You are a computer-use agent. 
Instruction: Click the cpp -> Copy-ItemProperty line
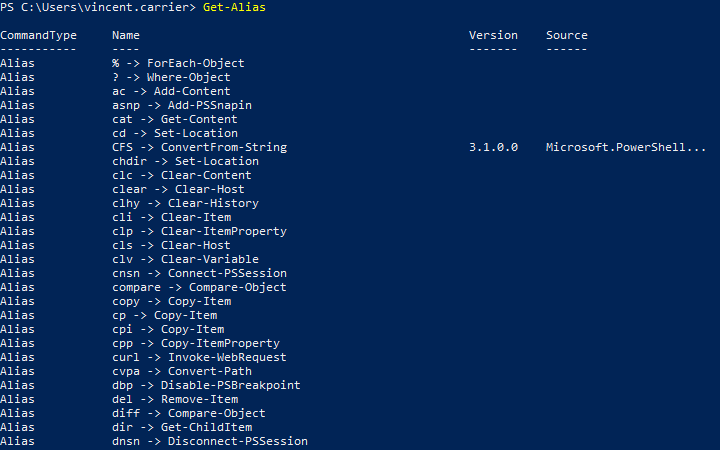pos(196,343)
